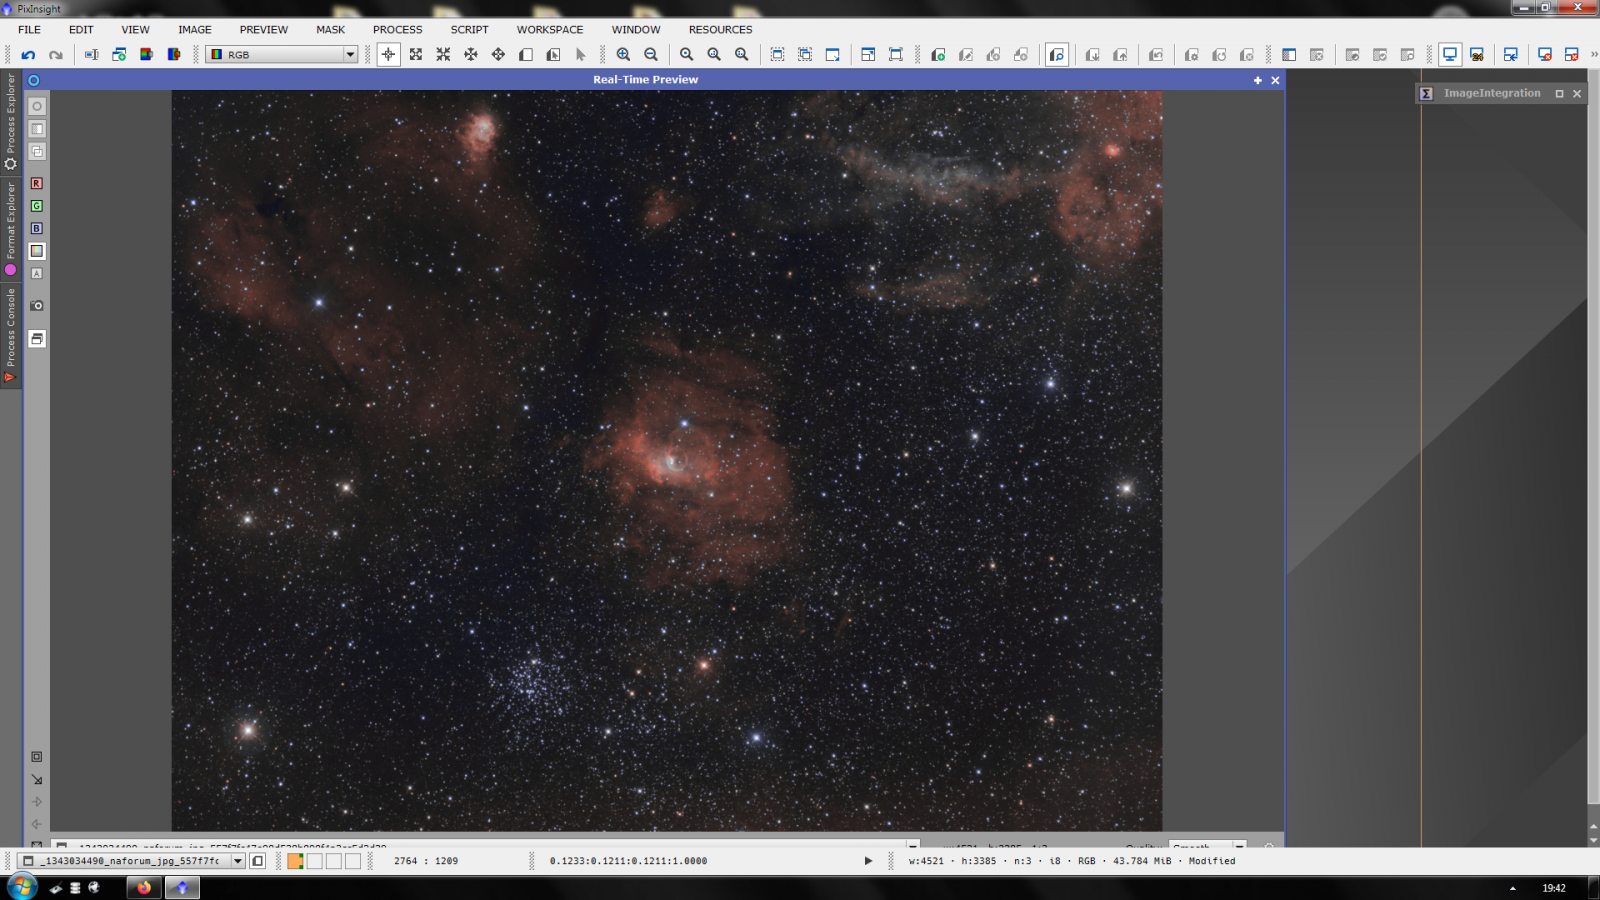Click the camera snapshot icon in preview sidebar

pos(37,306)
